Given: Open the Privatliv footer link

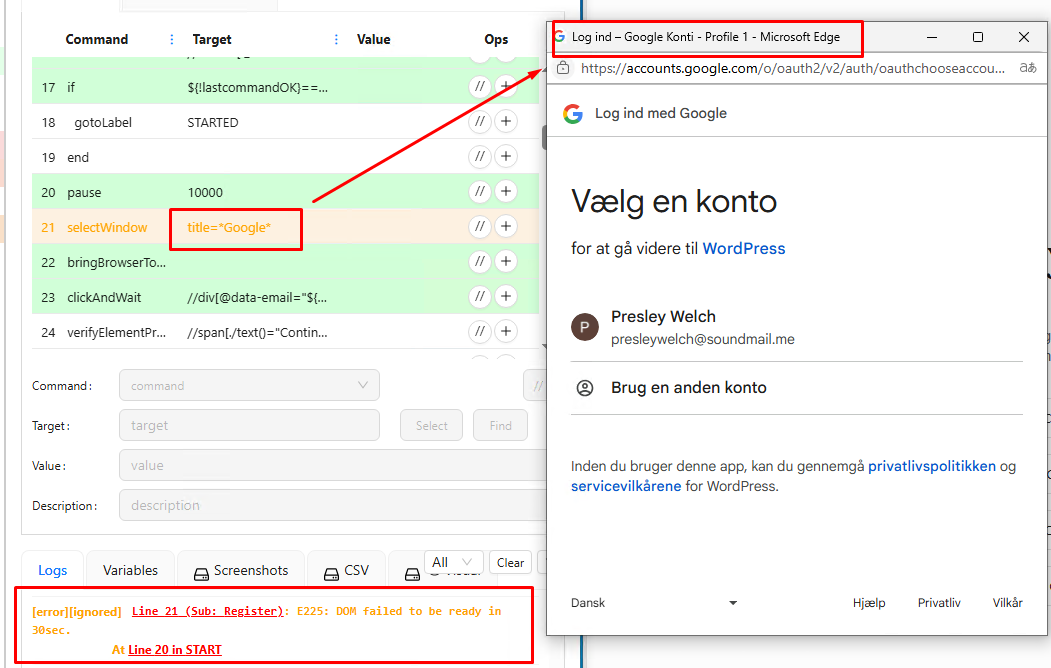Looking at the screenshot, I should click(939, 603).
